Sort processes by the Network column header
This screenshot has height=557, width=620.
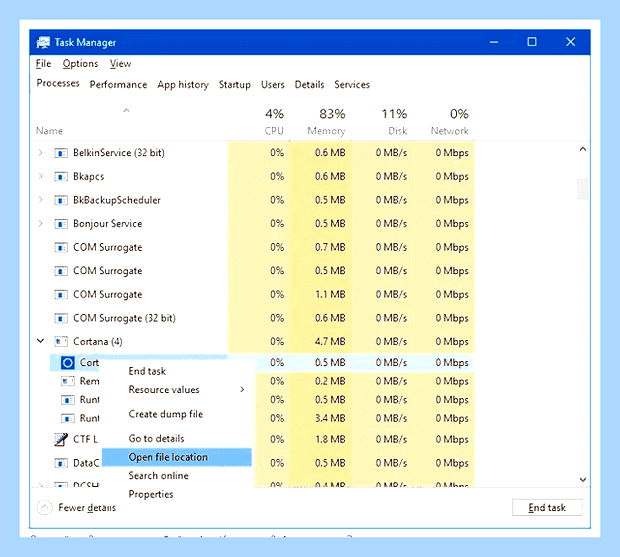point(450,131)
